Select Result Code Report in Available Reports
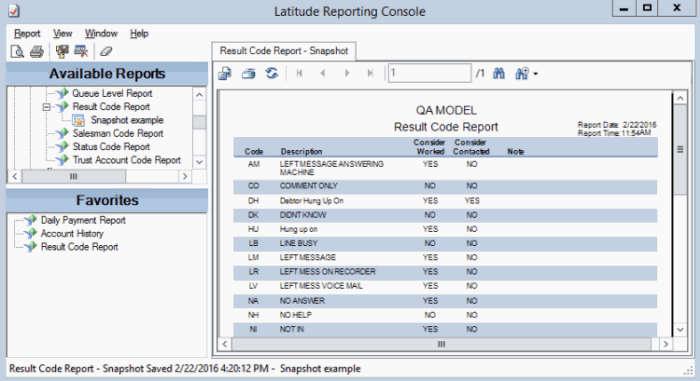The width and height of the screenshot is (700, 381). click(111, 107)
